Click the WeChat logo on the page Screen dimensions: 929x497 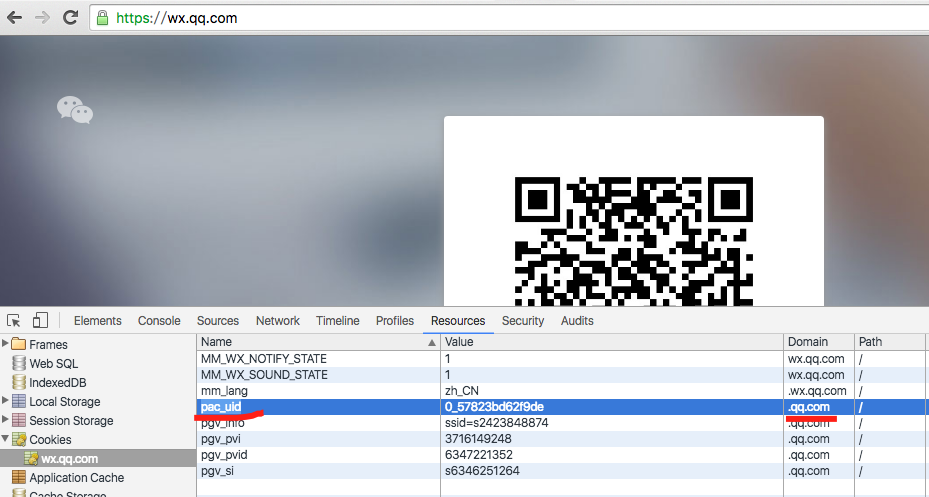coord(75,110)
